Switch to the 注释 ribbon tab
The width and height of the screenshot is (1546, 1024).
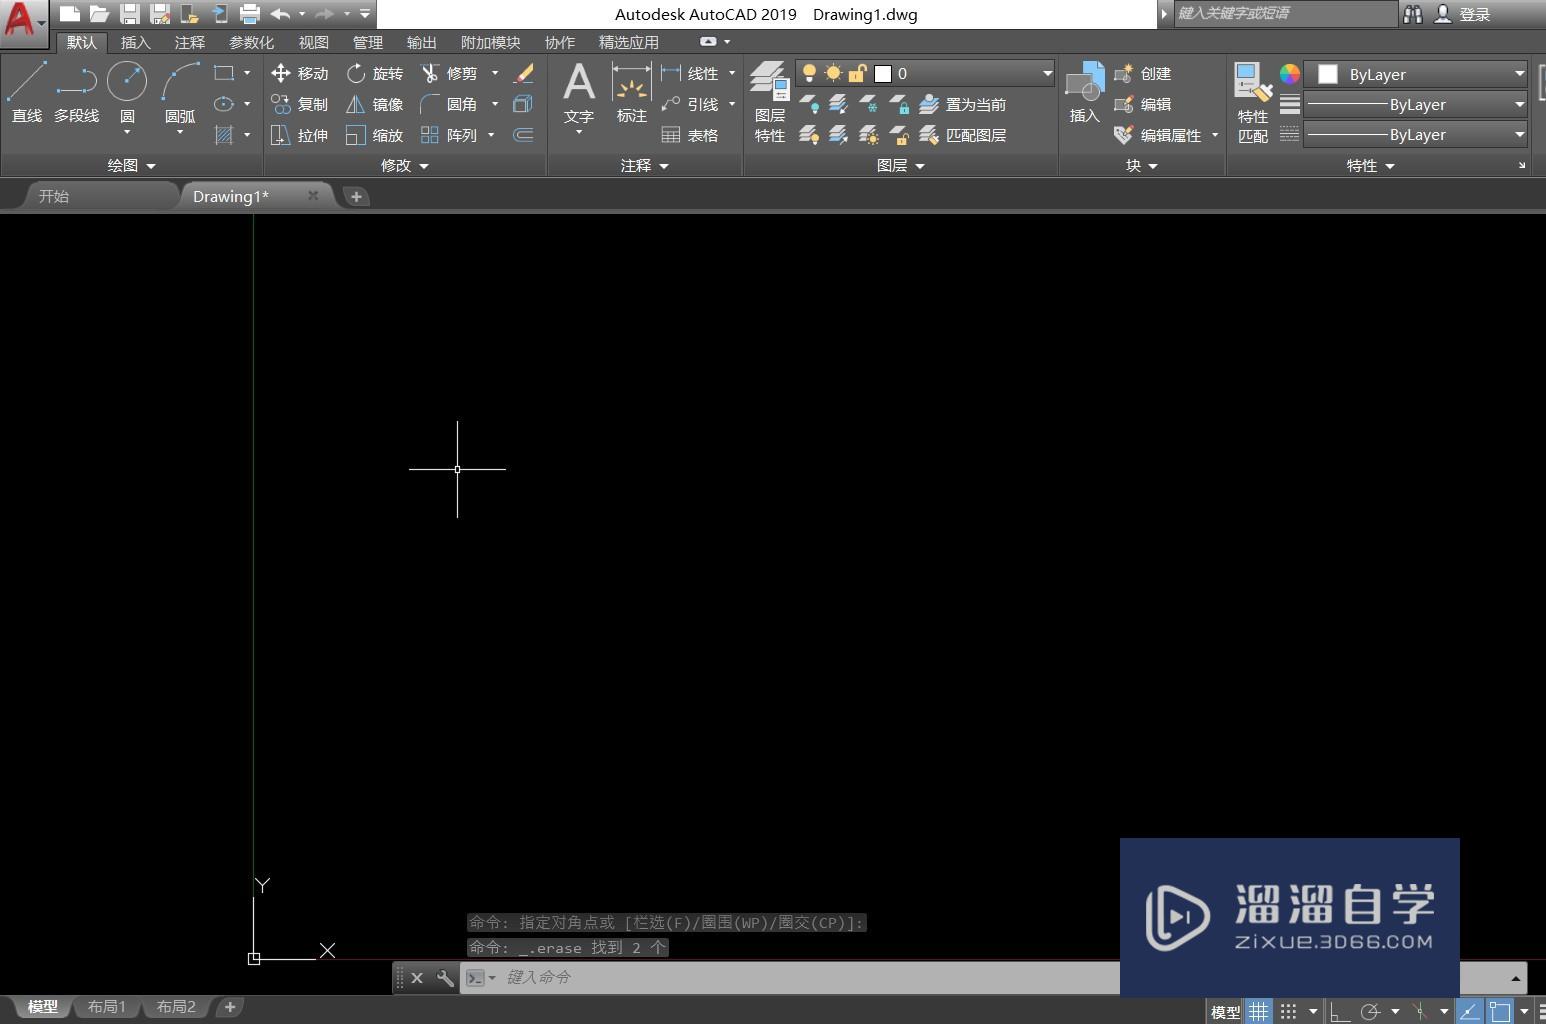click(x=189, y=42)
